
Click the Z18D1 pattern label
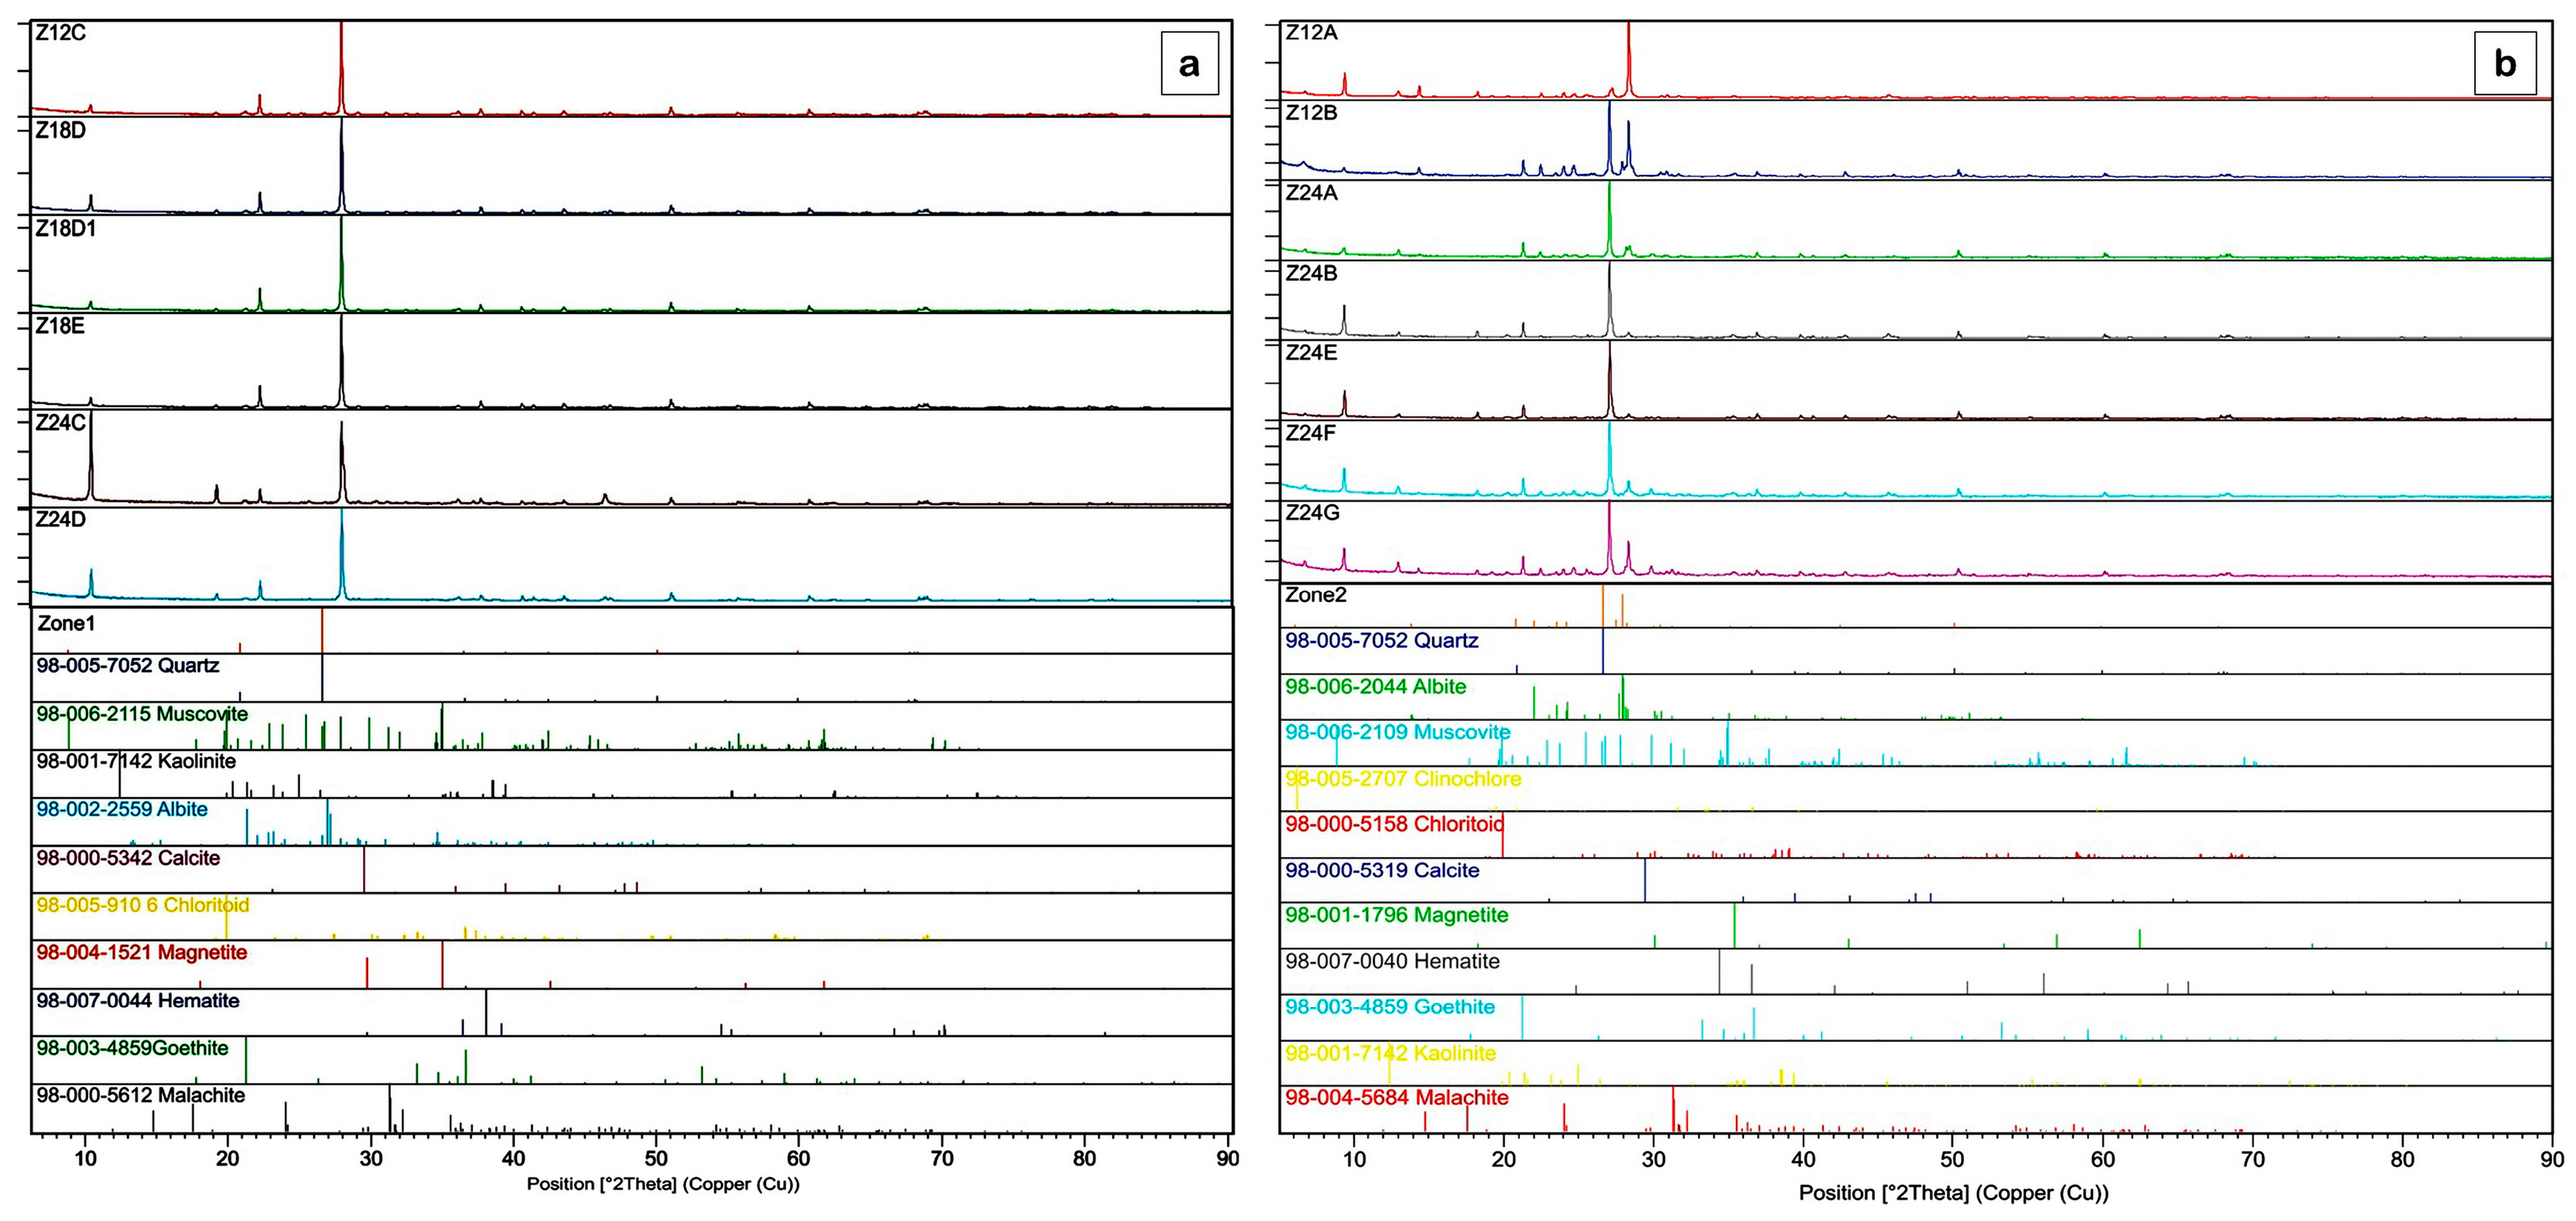tap(66, 228)
